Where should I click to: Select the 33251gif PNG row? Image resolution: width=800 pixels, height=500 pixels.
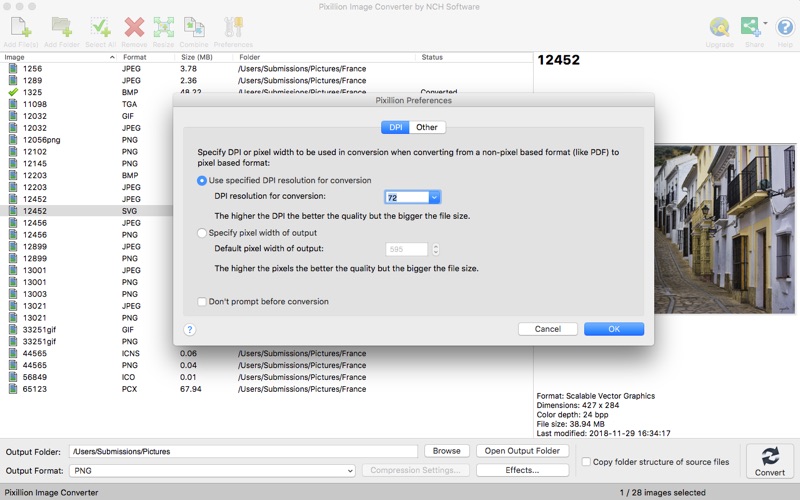[87, 341]
